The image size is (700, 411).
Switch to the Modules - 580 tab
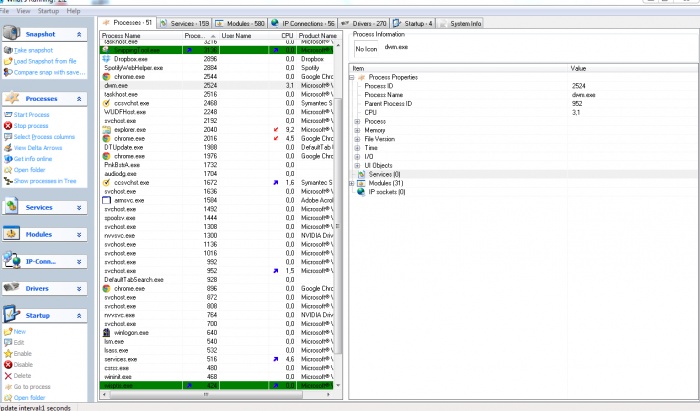point(240,23)
